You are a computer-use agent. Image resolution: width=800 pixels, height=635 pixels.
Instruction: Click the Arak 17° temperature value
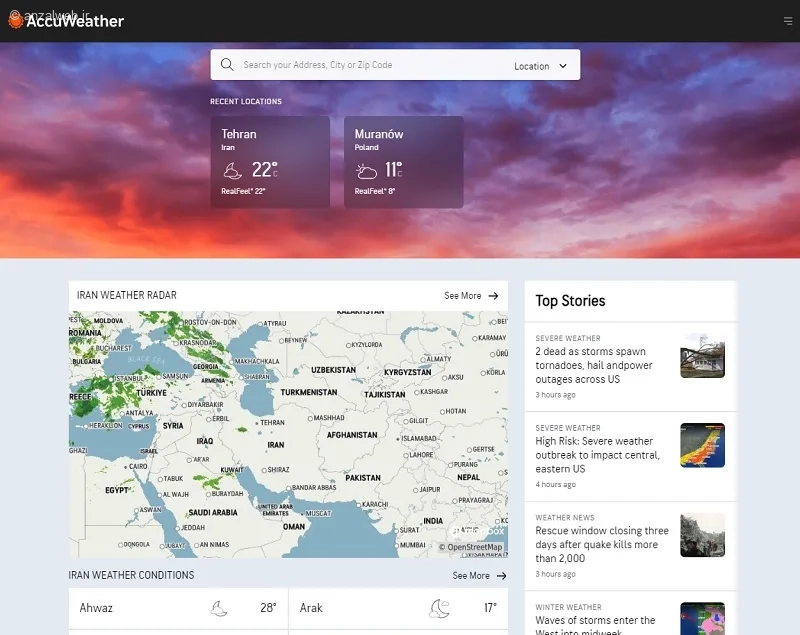490,608
